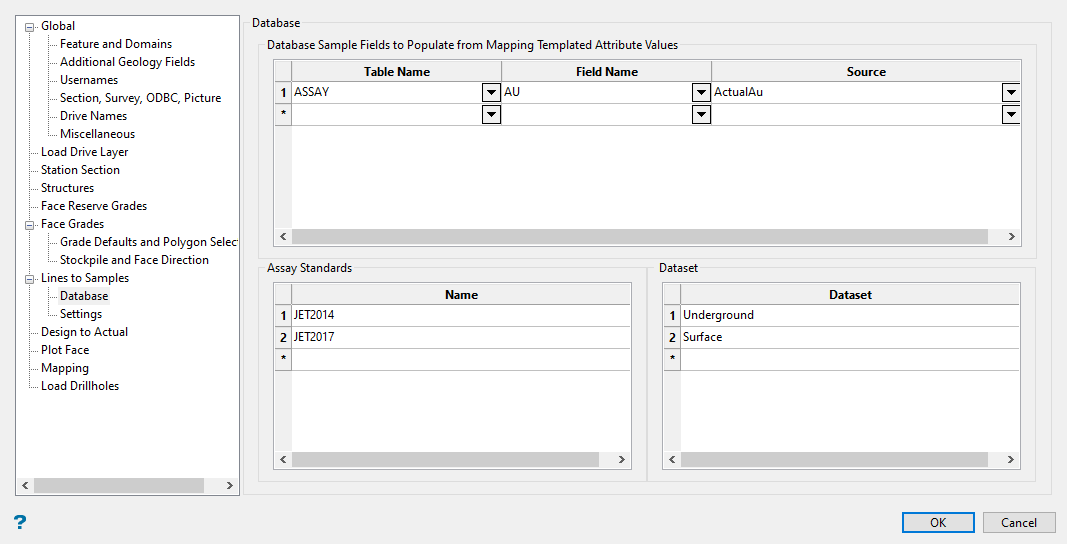1067x544 pixels.
Task: Select row 2 header in Dataset table
Action: pos(672,337)
